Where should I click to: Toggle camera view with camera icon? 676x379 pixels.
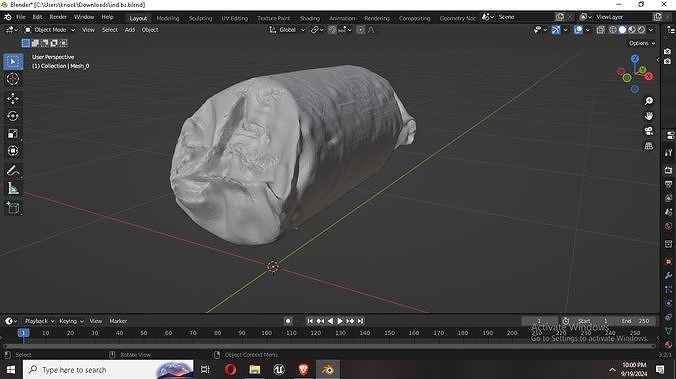(x=649, y=131)
